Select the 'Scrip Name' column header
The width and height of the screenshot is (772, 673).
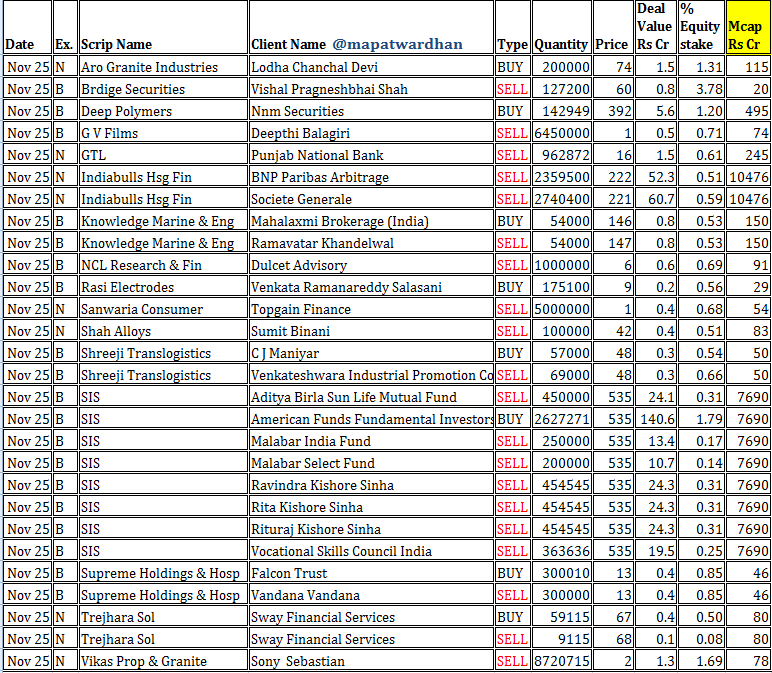tap(163, 27)
